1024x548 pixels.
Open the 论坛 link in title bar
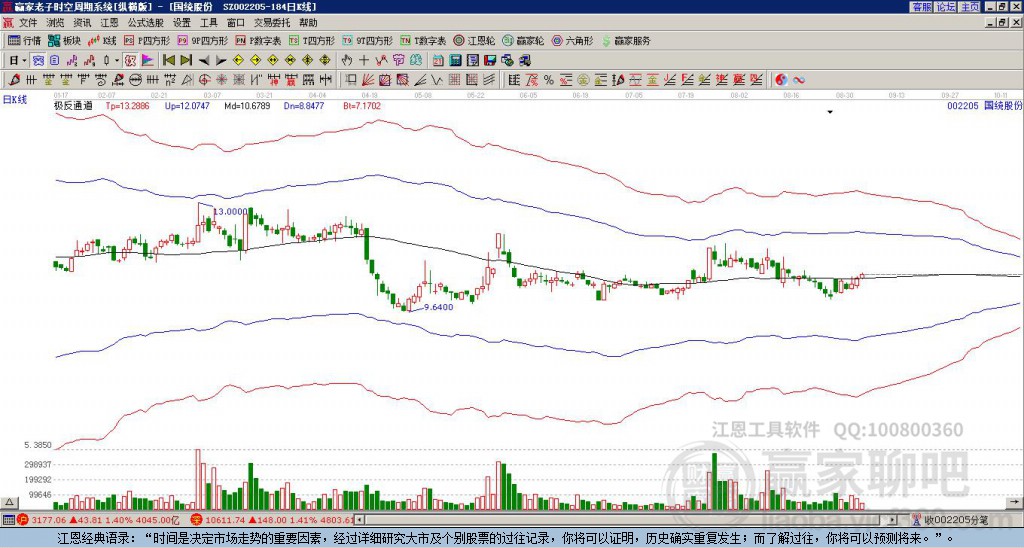point(945,7)
